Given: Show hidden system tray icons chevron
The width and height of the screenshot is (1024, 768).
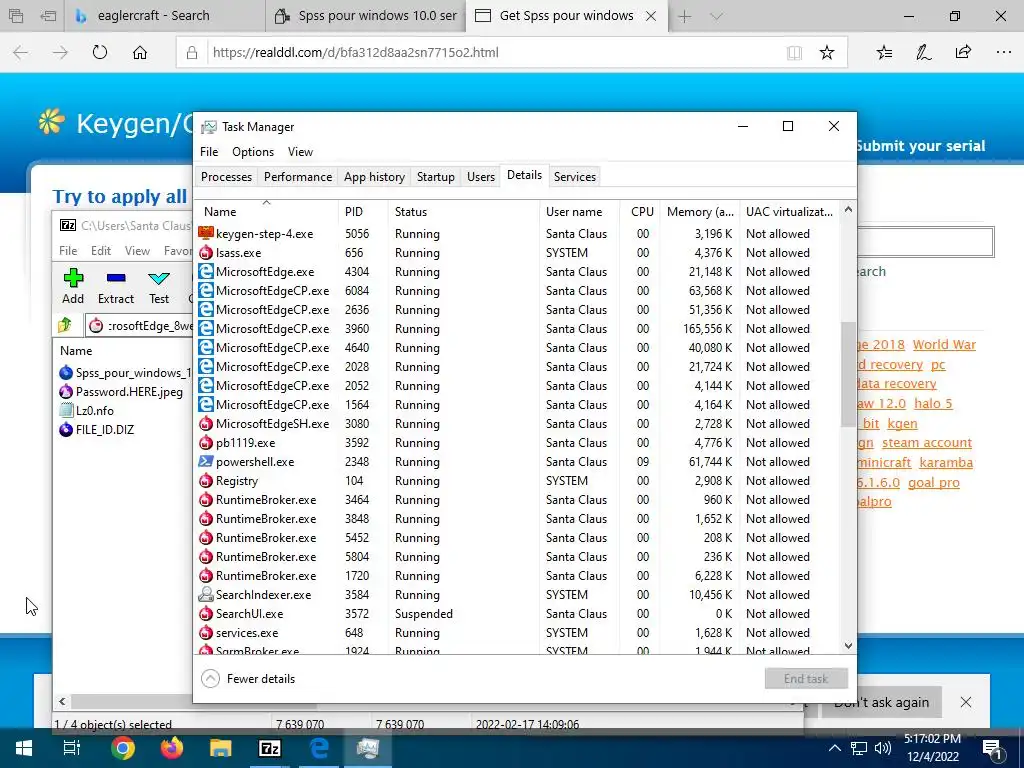Looking at the screenshot, I should click(x=834, y=748).
